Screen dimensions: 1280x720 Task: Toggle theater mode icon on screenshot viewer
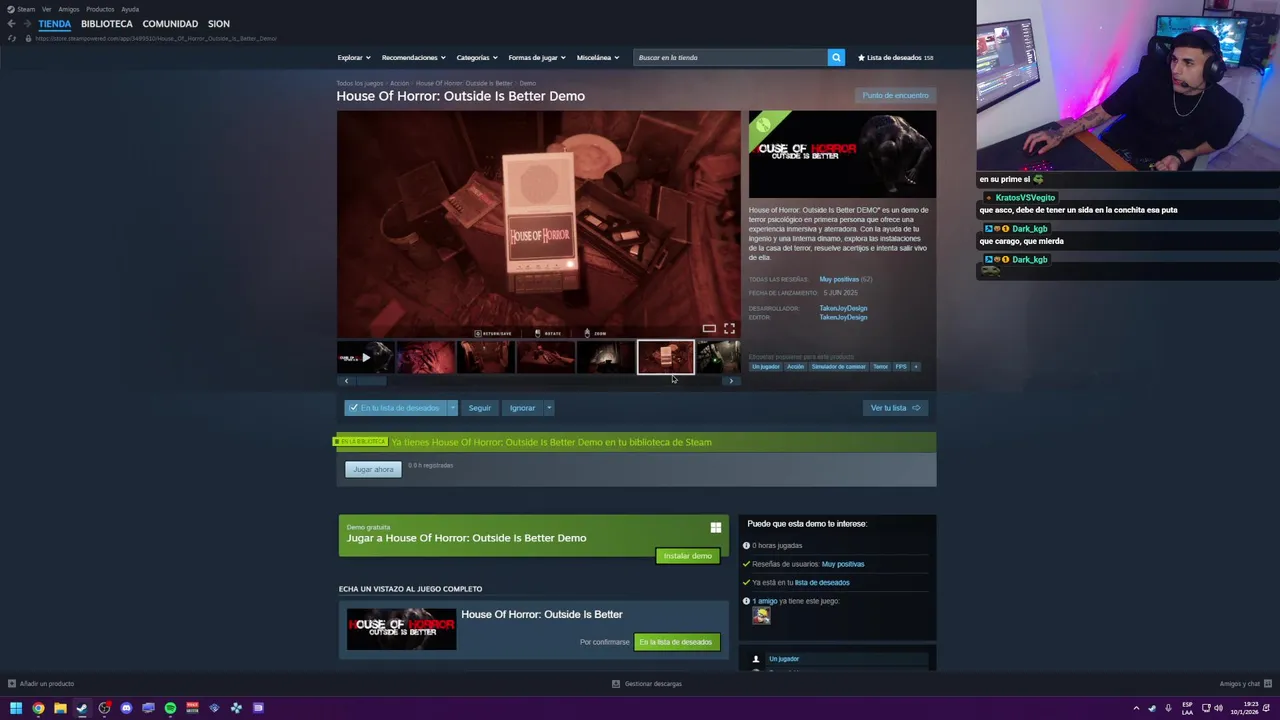coord(709,328)
